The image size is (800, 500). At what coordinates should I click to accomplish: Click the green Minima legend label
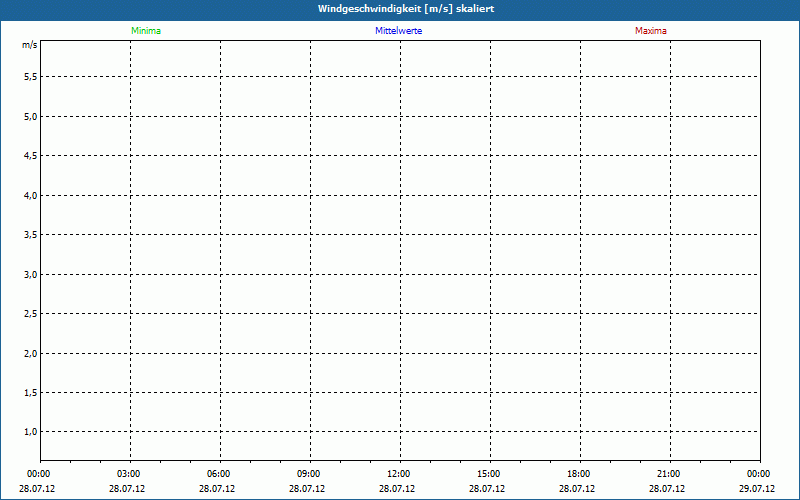146,31
